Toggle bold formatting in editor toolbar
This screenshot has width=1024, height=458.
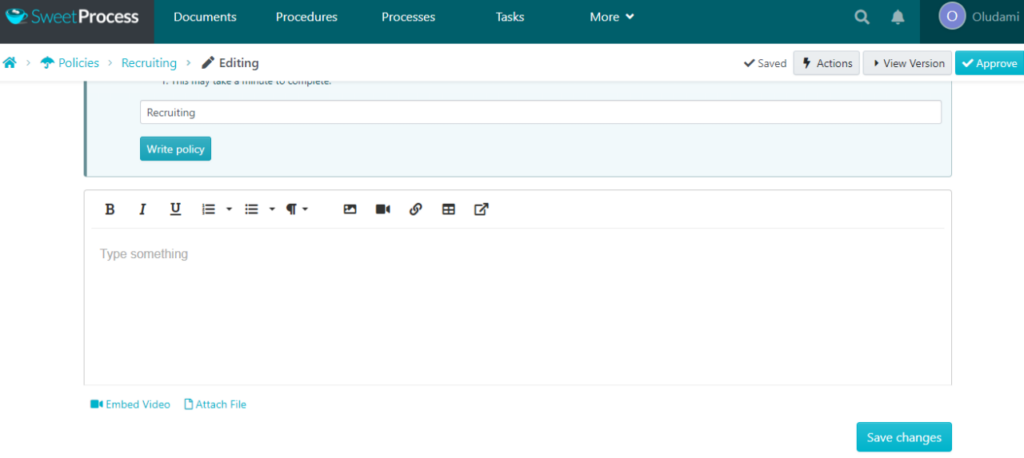point(110,209)
